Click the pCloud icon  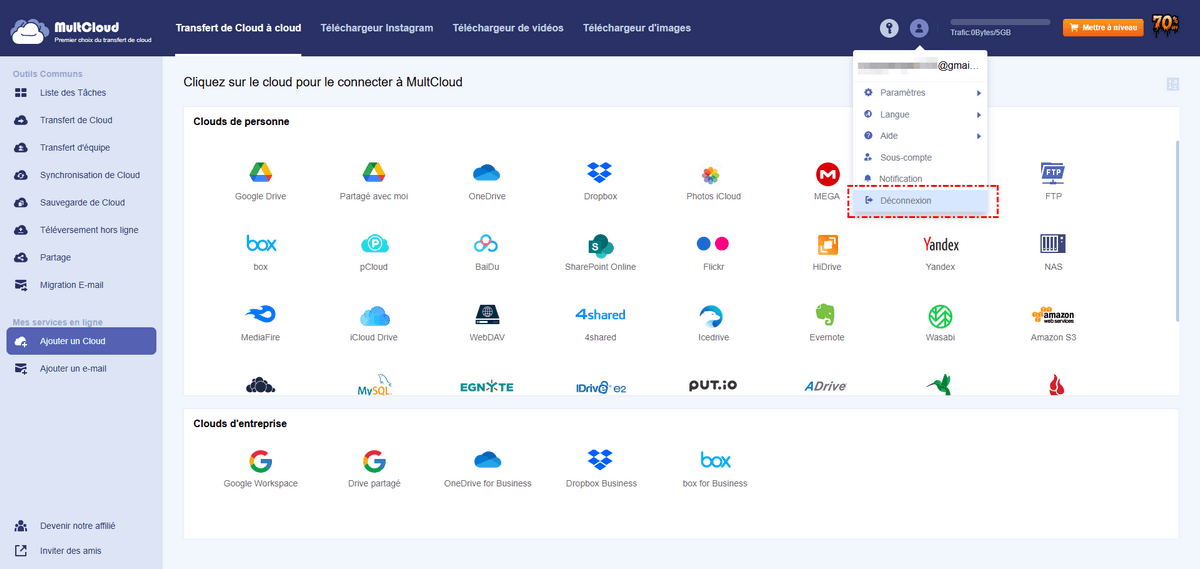[x=374, y=244]
